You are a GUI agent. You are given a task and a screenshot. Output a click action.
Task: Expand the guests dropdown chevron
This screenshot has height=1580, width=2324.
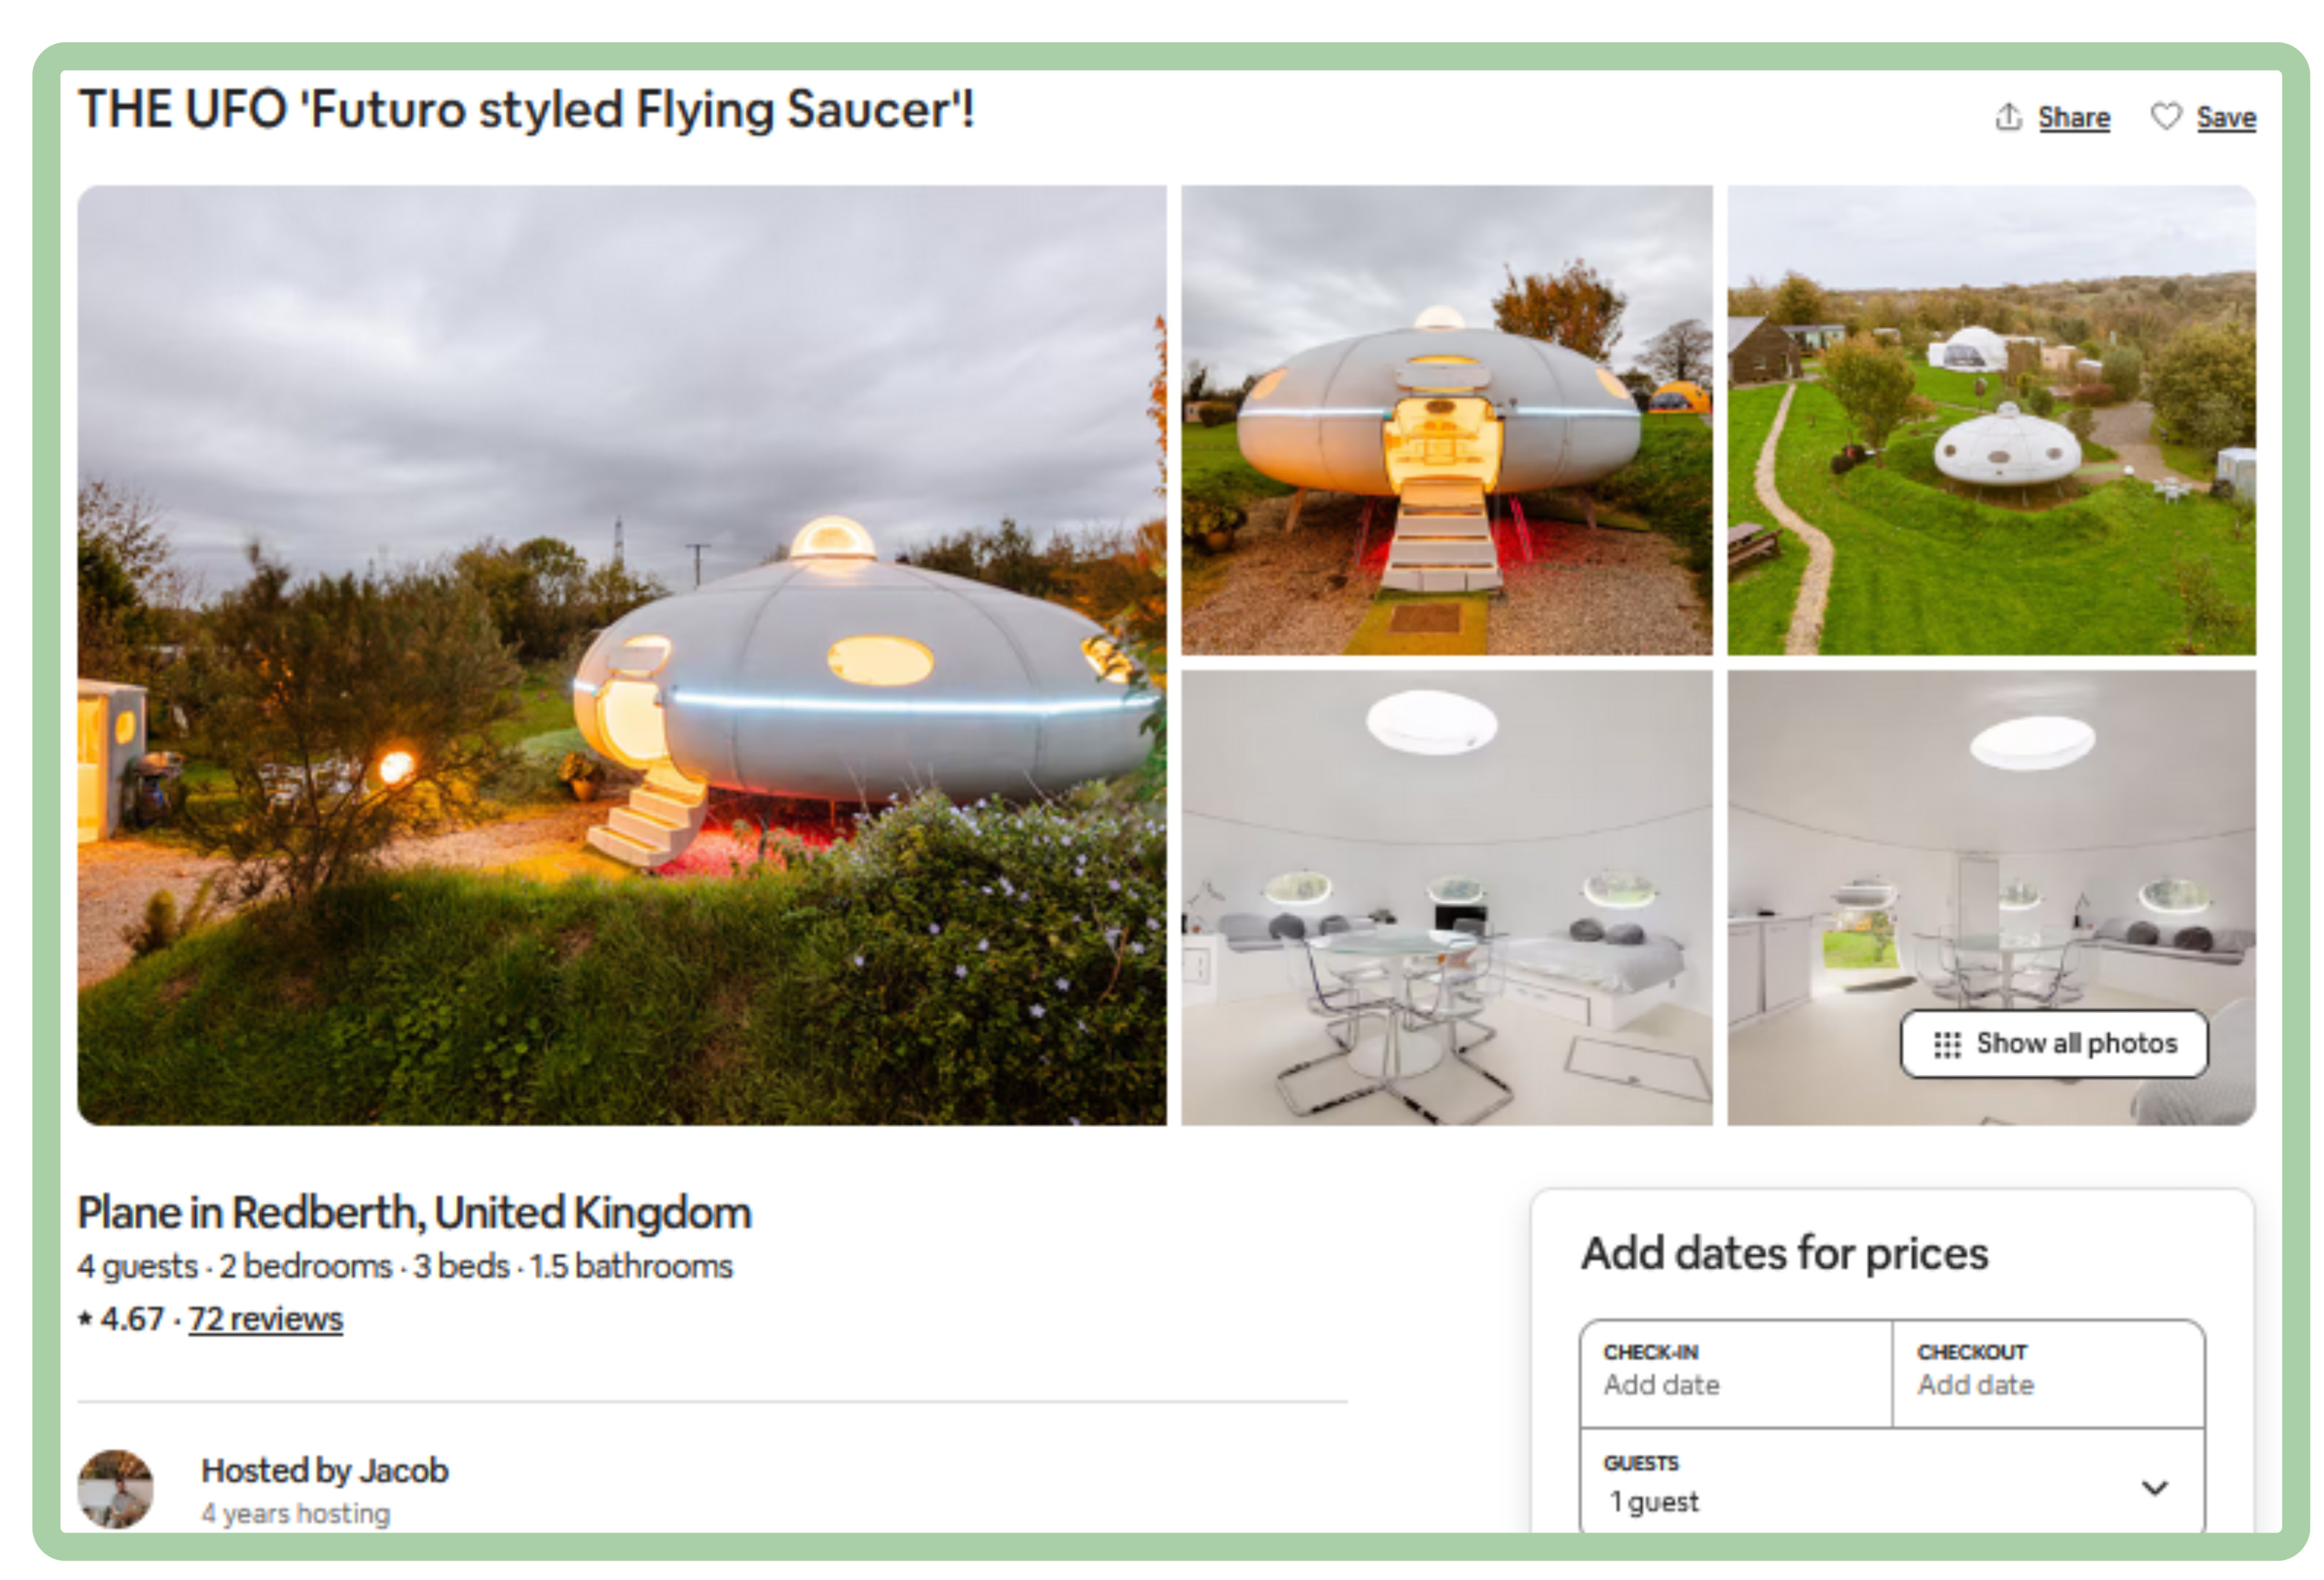click(x=2154, y=1487)
